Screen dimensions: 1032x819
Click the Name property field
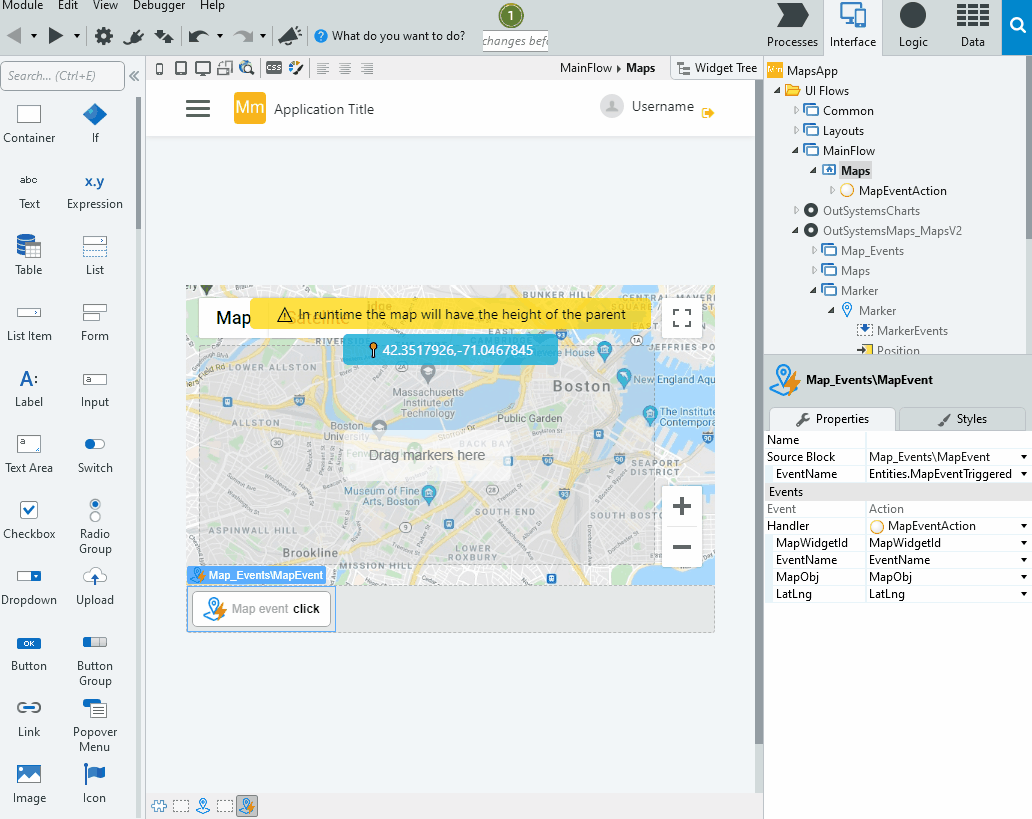click(949, 440)
